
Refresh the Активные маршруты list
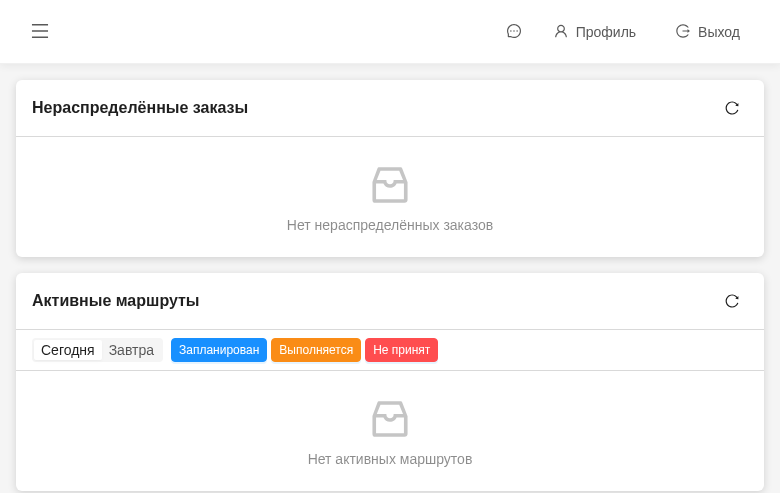pos(732,301)
